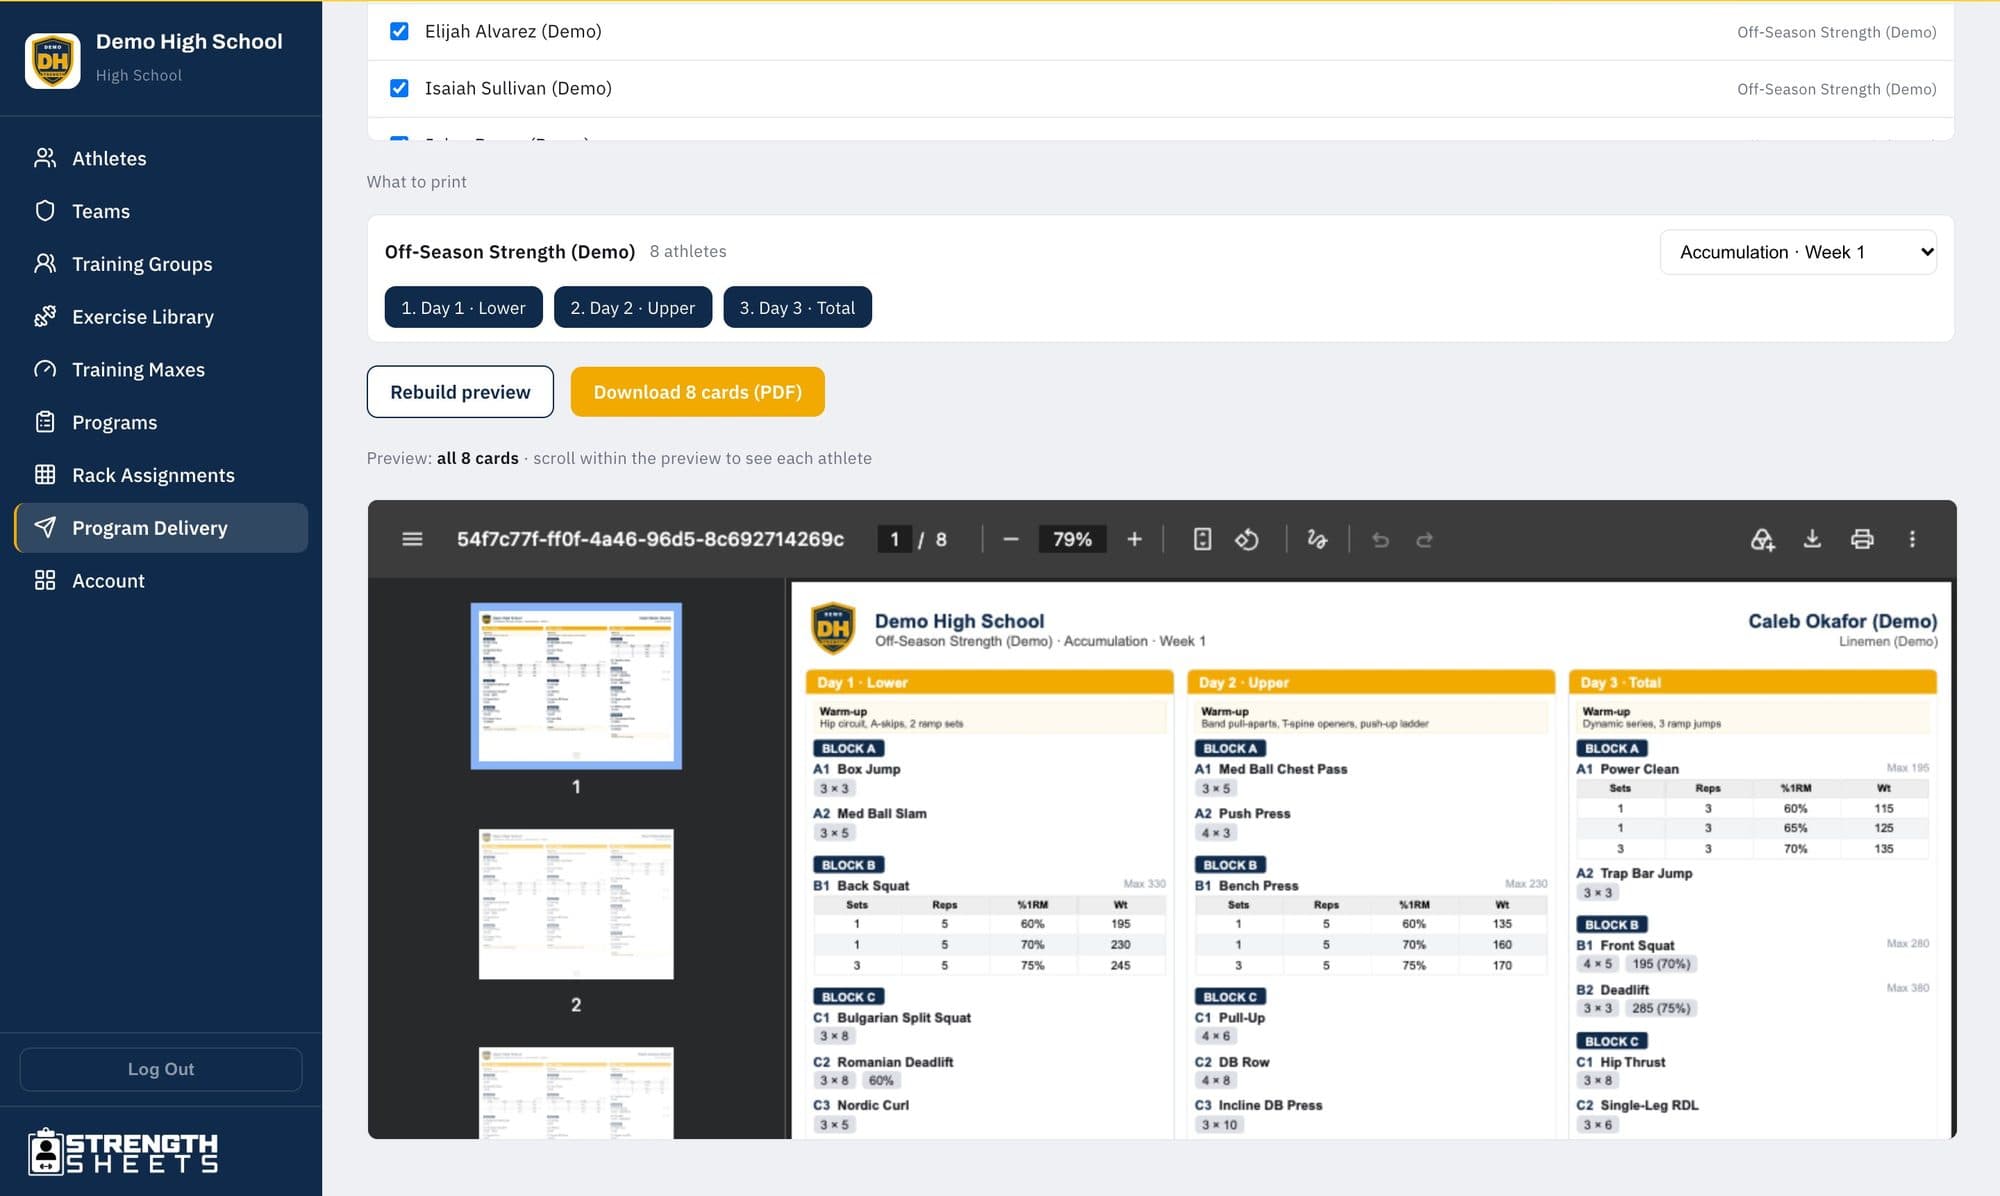
Task: Click the PDF file name text
Action: point(650,539)
